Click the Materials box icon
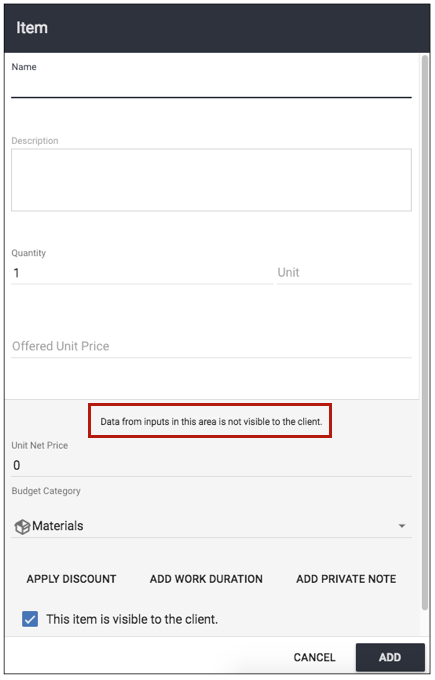The width and height of the screenshot is (435, 680). [x=22, y=526]
